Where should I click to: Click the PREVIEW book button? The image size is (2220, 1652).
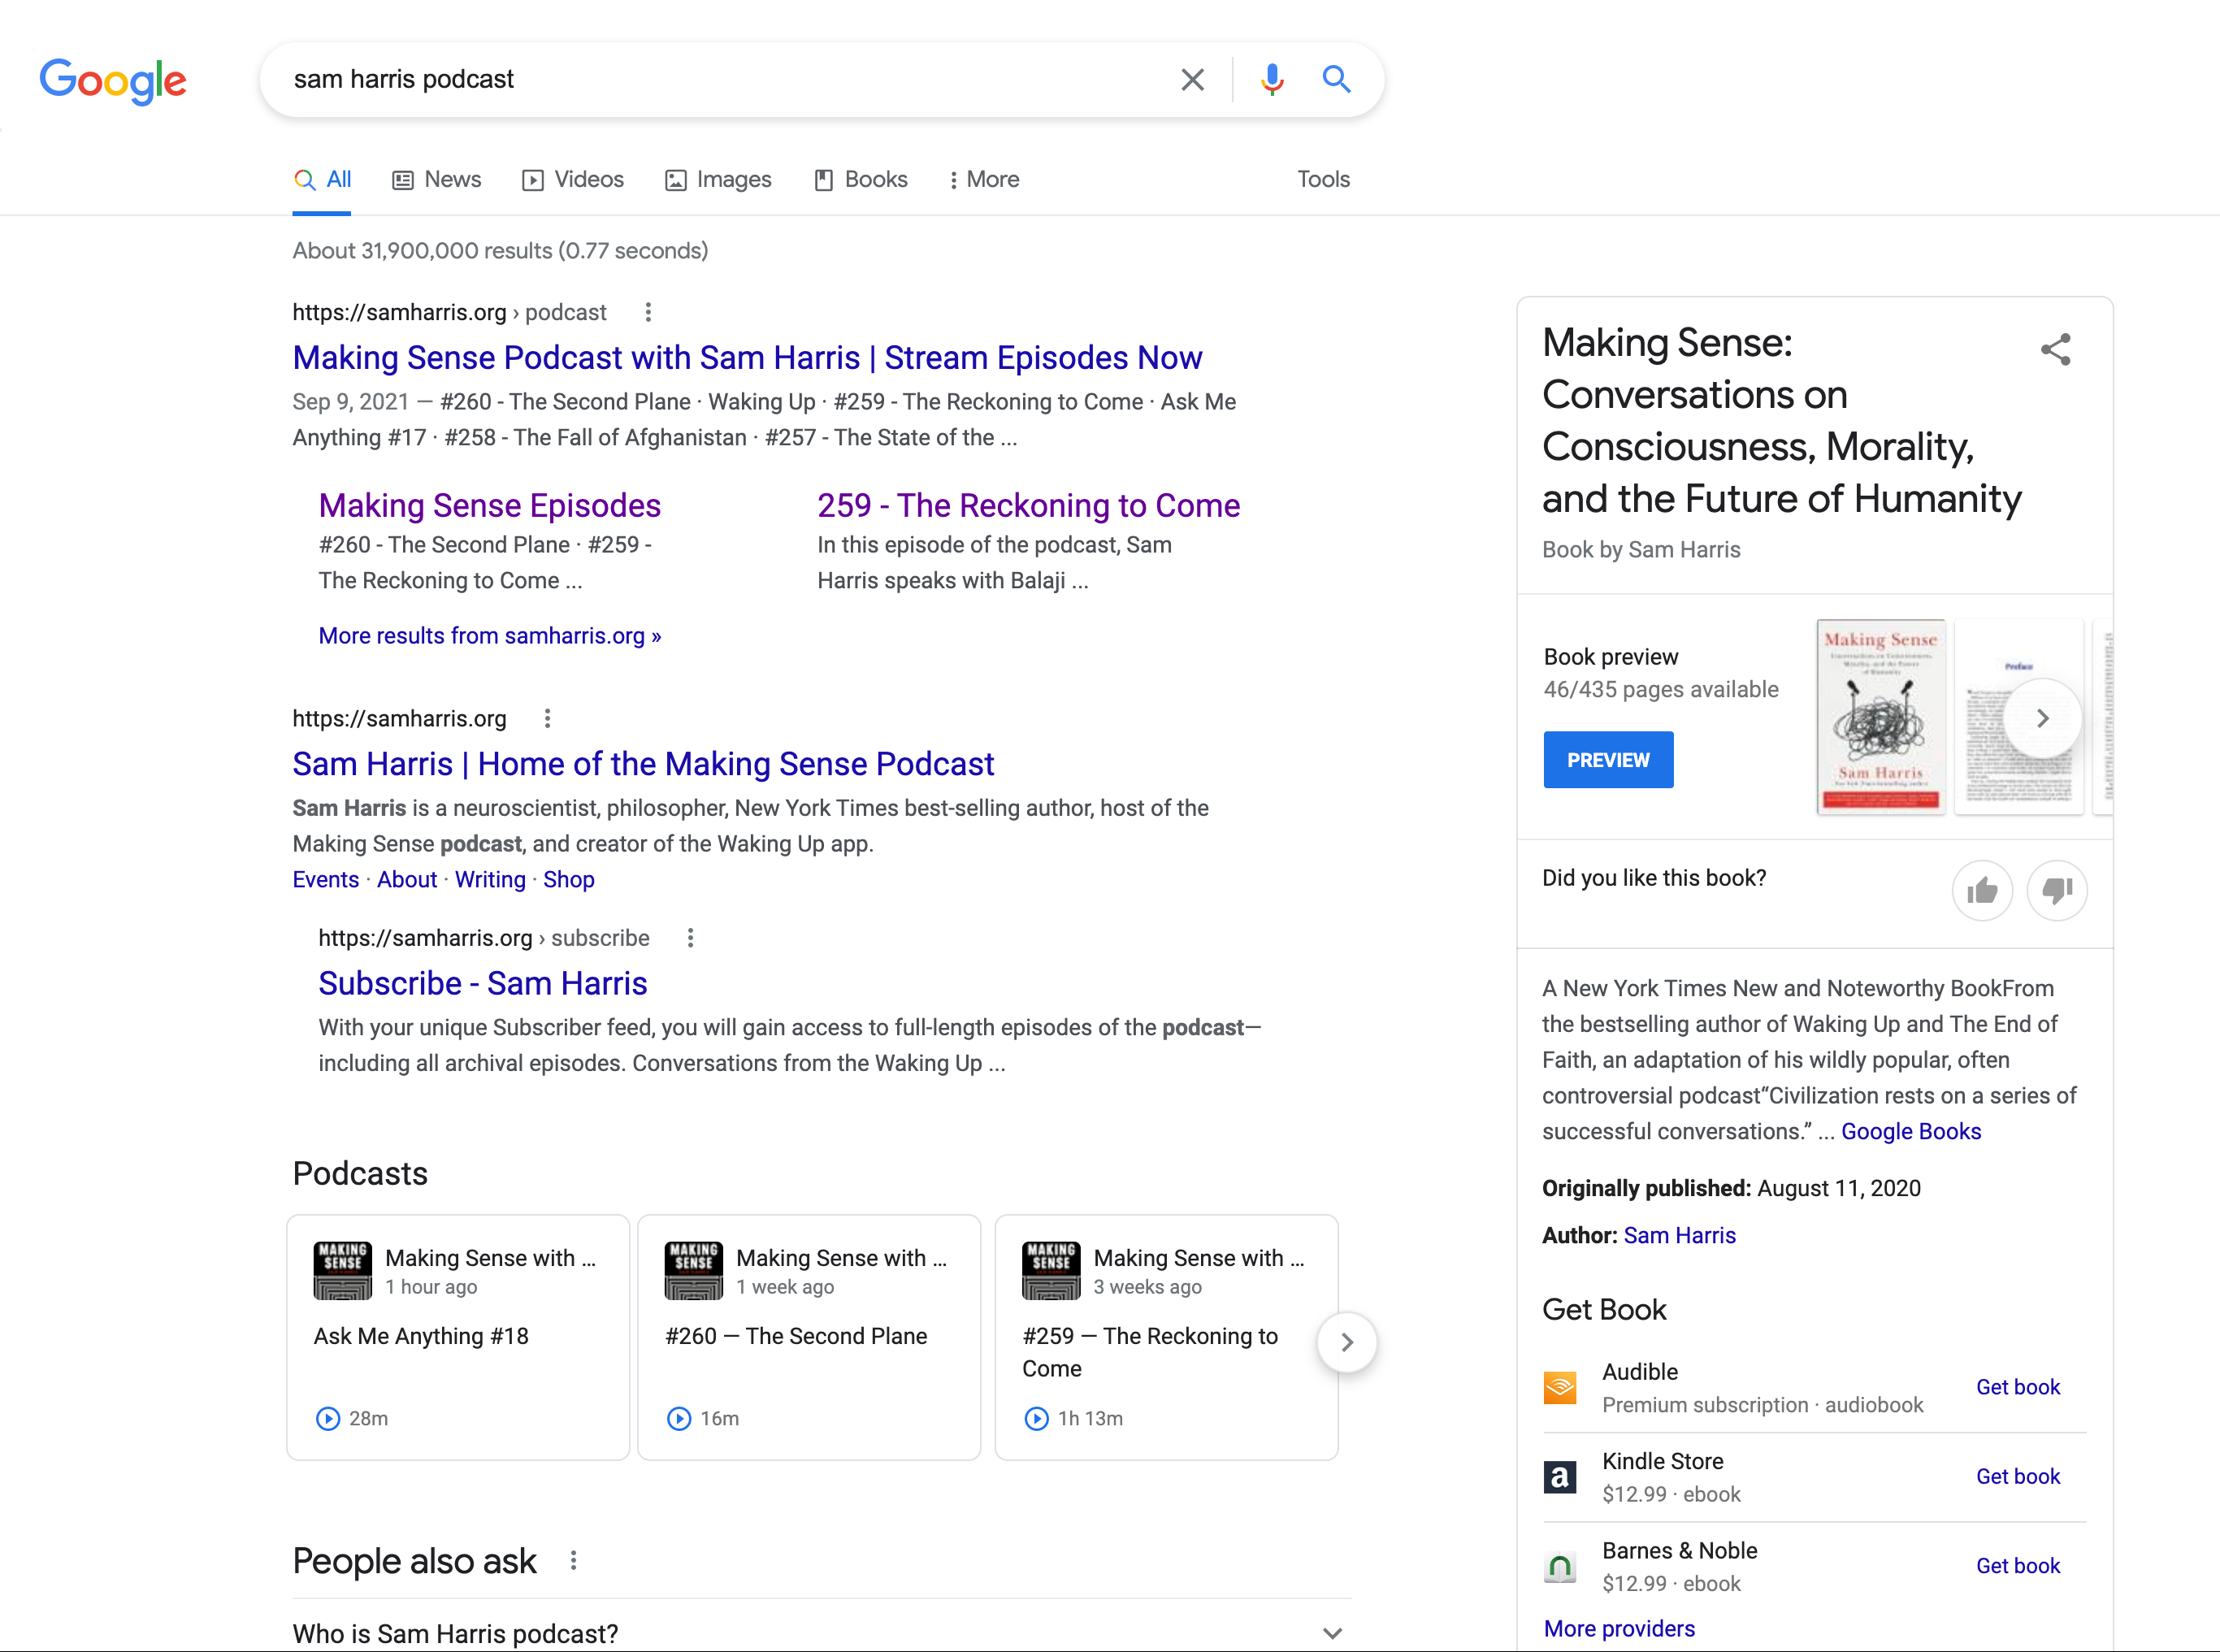tap(1608, 761)
